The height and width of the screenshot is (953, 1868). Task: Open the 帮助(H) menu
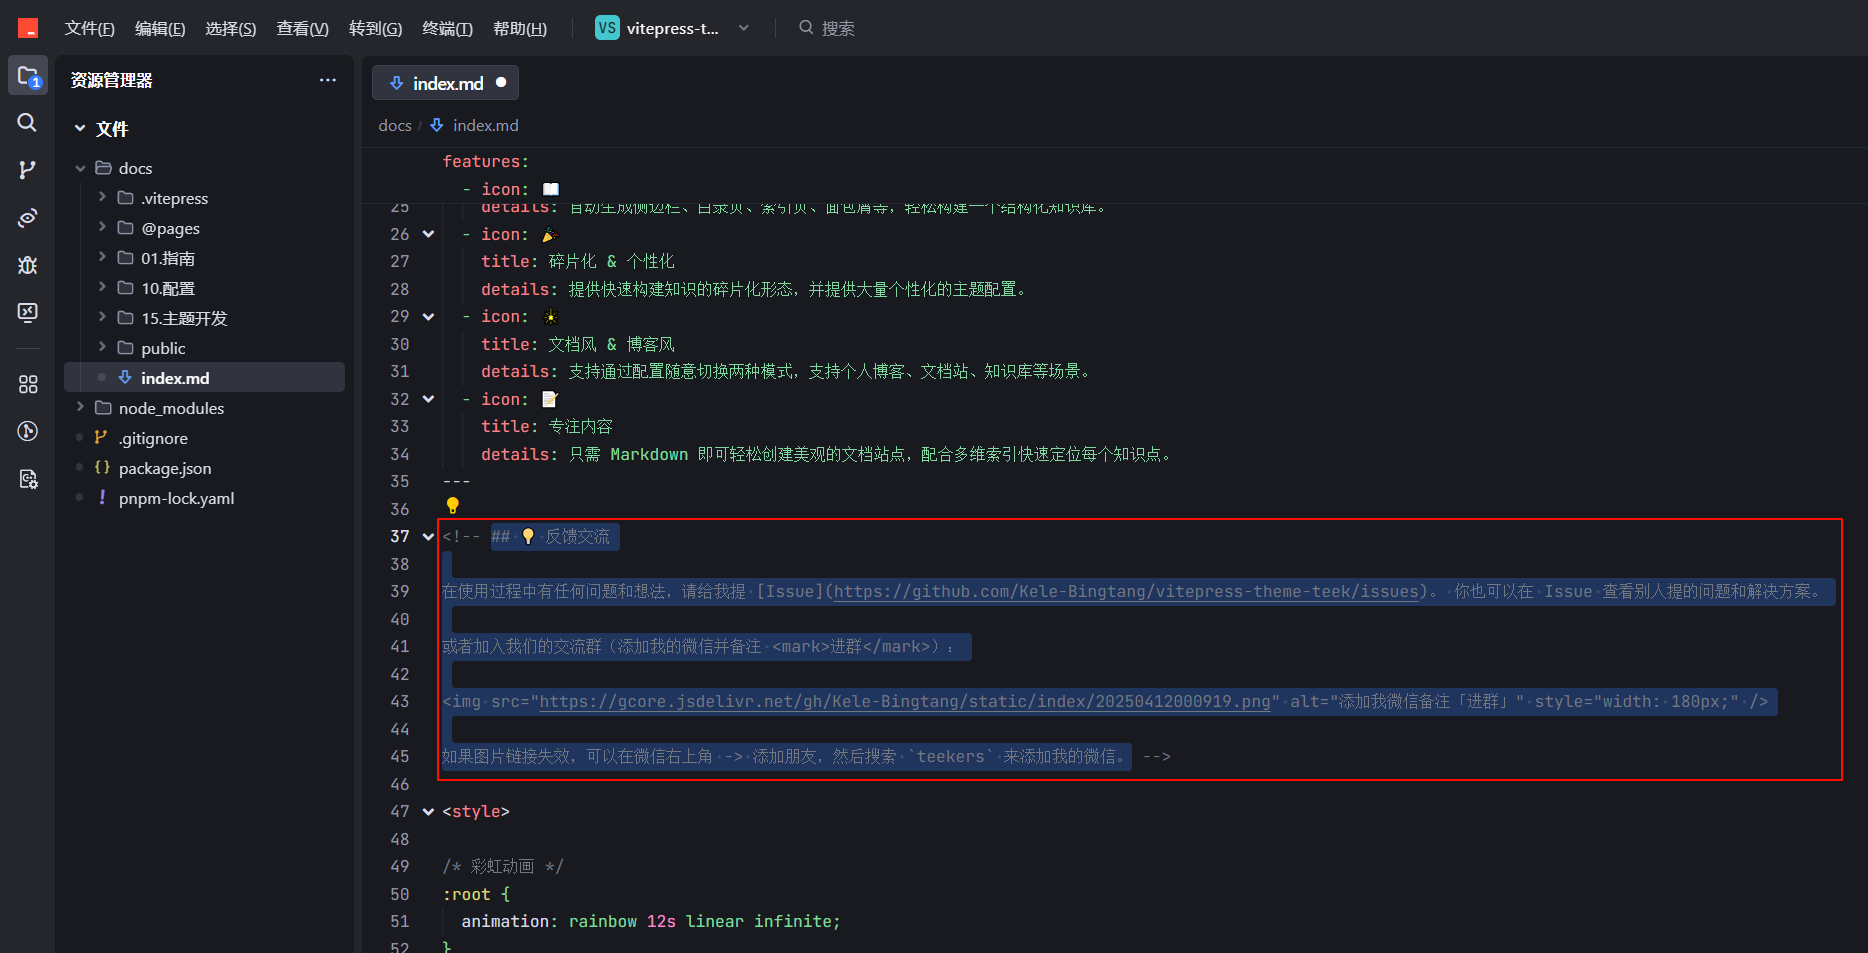520,28
